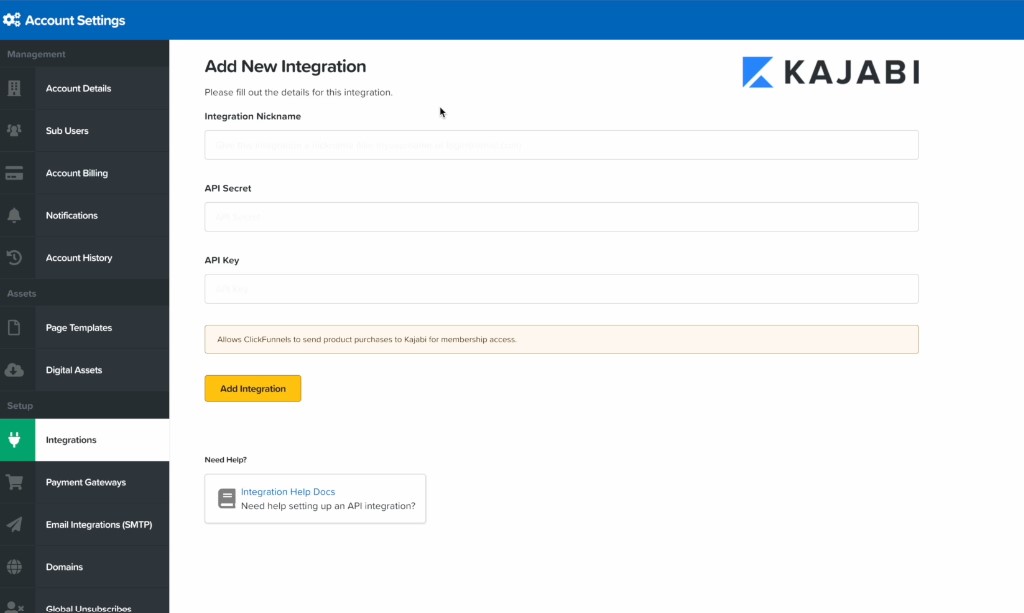Click the Setup section label

tap(20, 406)
